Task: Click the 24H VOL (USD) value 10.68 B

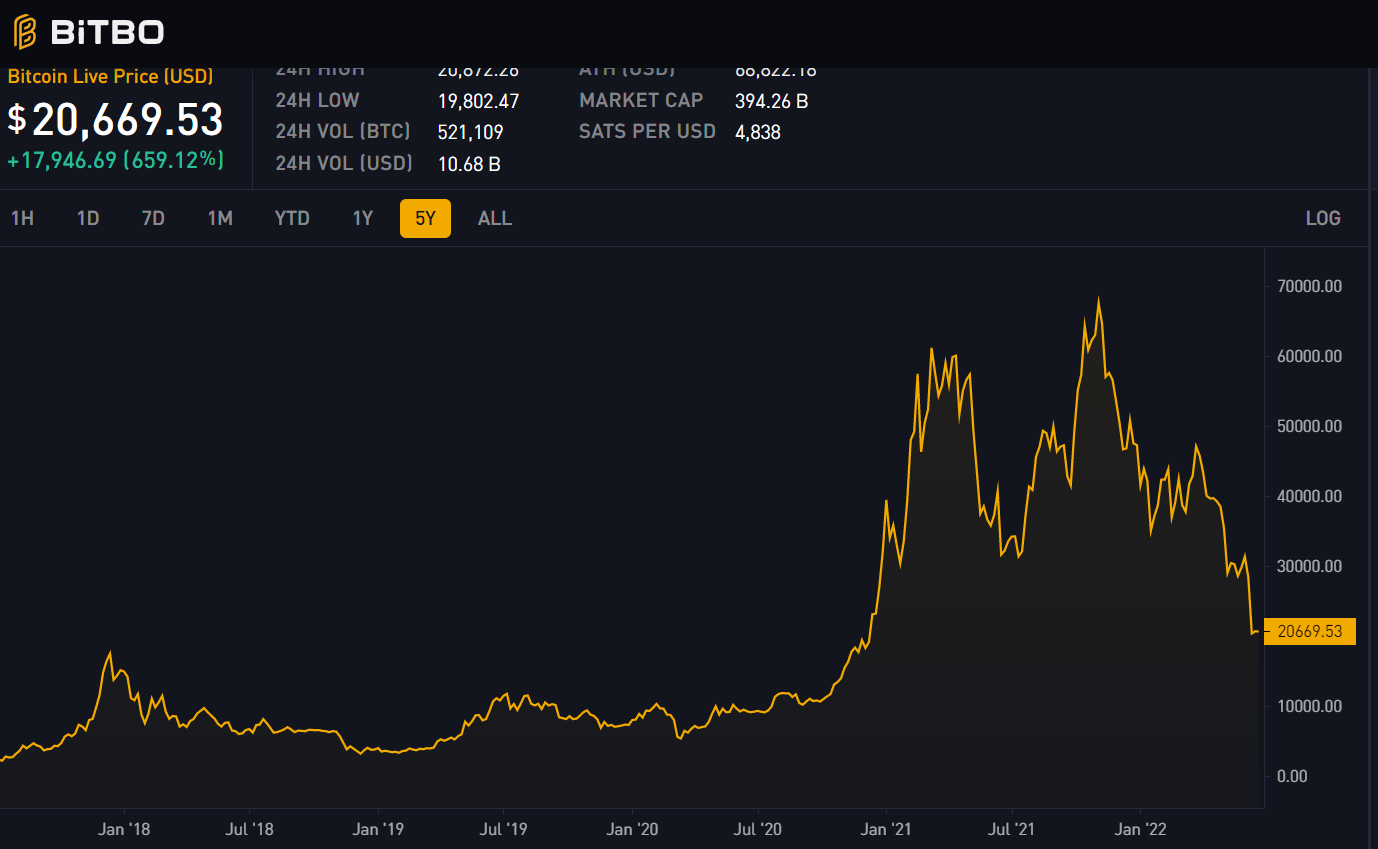Action: coord(469,163)
